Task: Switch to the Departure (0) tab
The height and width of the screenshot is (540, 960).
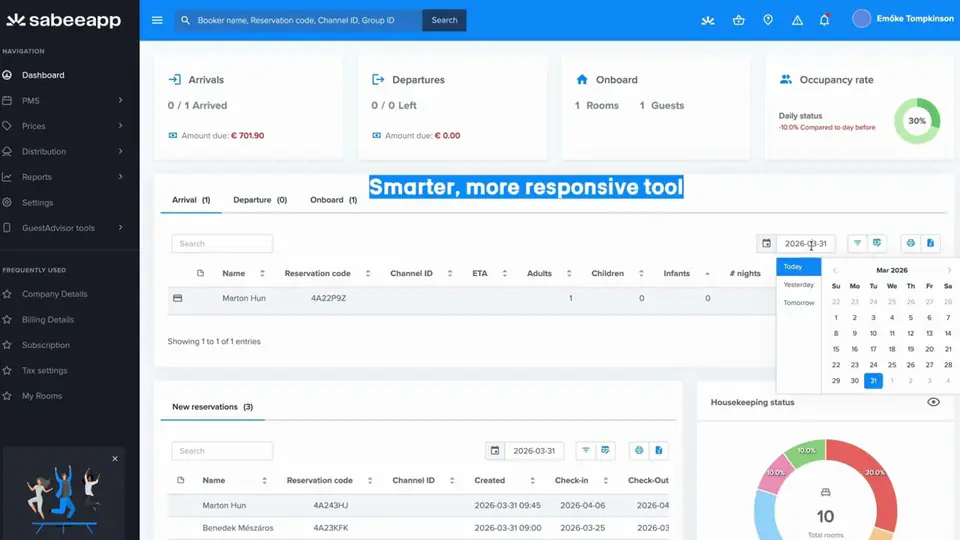Action: coord(260,200)
